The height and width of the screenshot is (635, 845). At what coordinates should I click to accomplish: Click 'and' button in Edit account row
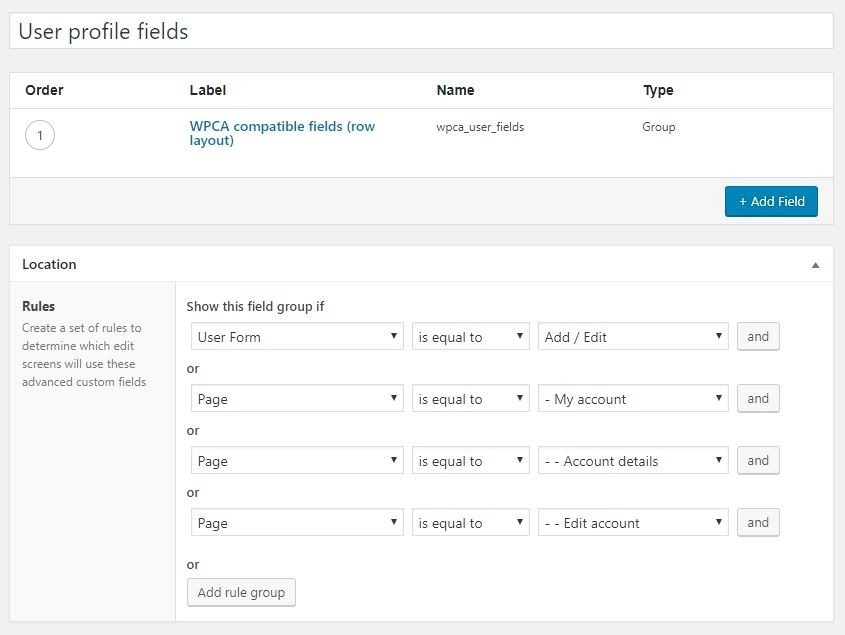click(x=758, y=522)
